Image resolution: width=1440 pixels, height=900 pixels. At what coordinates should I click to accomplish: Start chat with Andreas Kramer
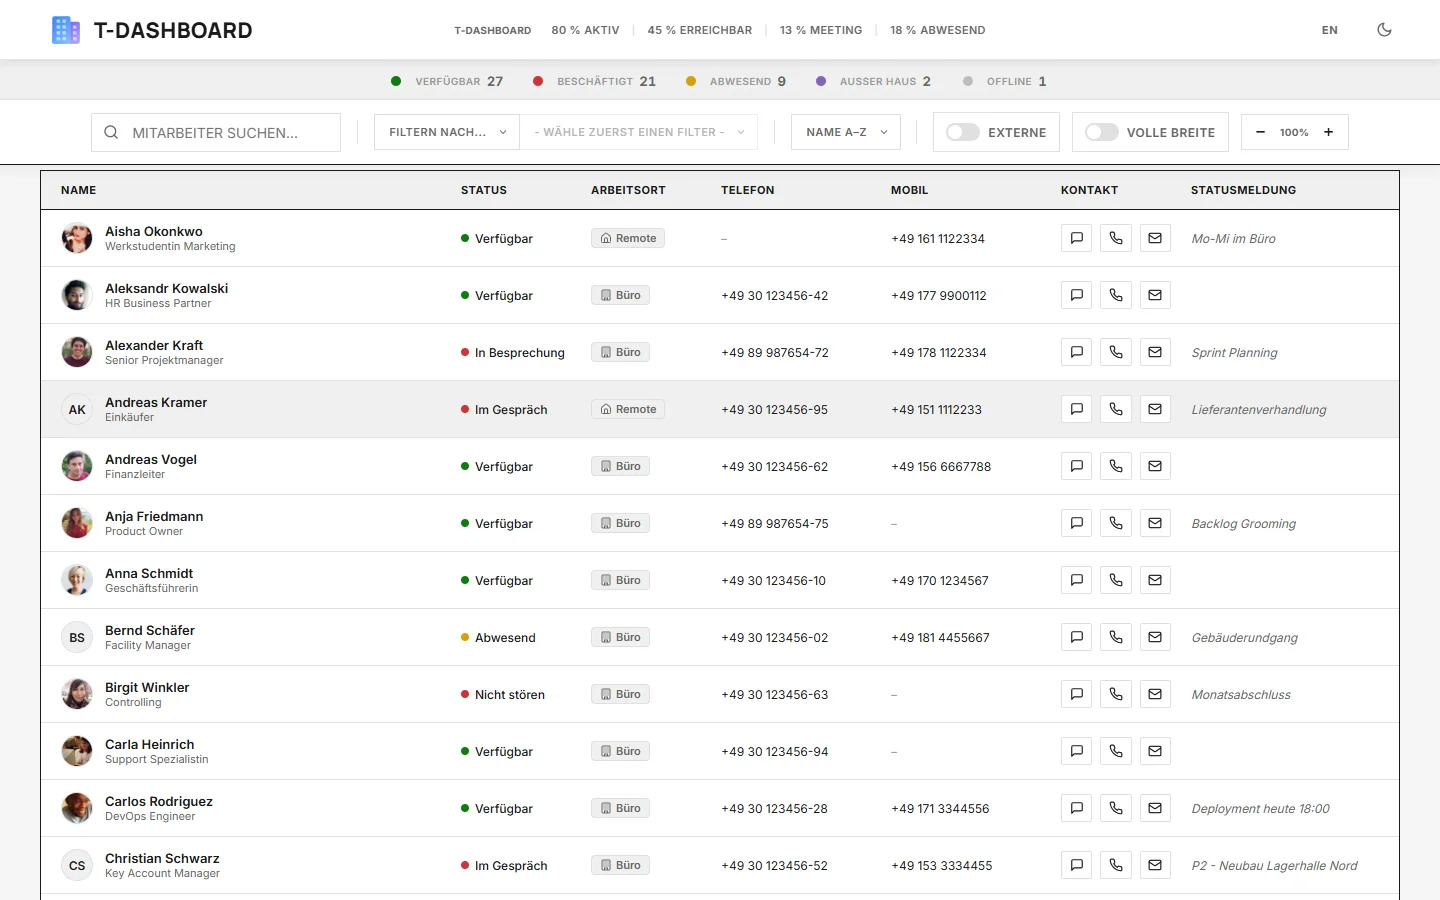coord(1076,409)
